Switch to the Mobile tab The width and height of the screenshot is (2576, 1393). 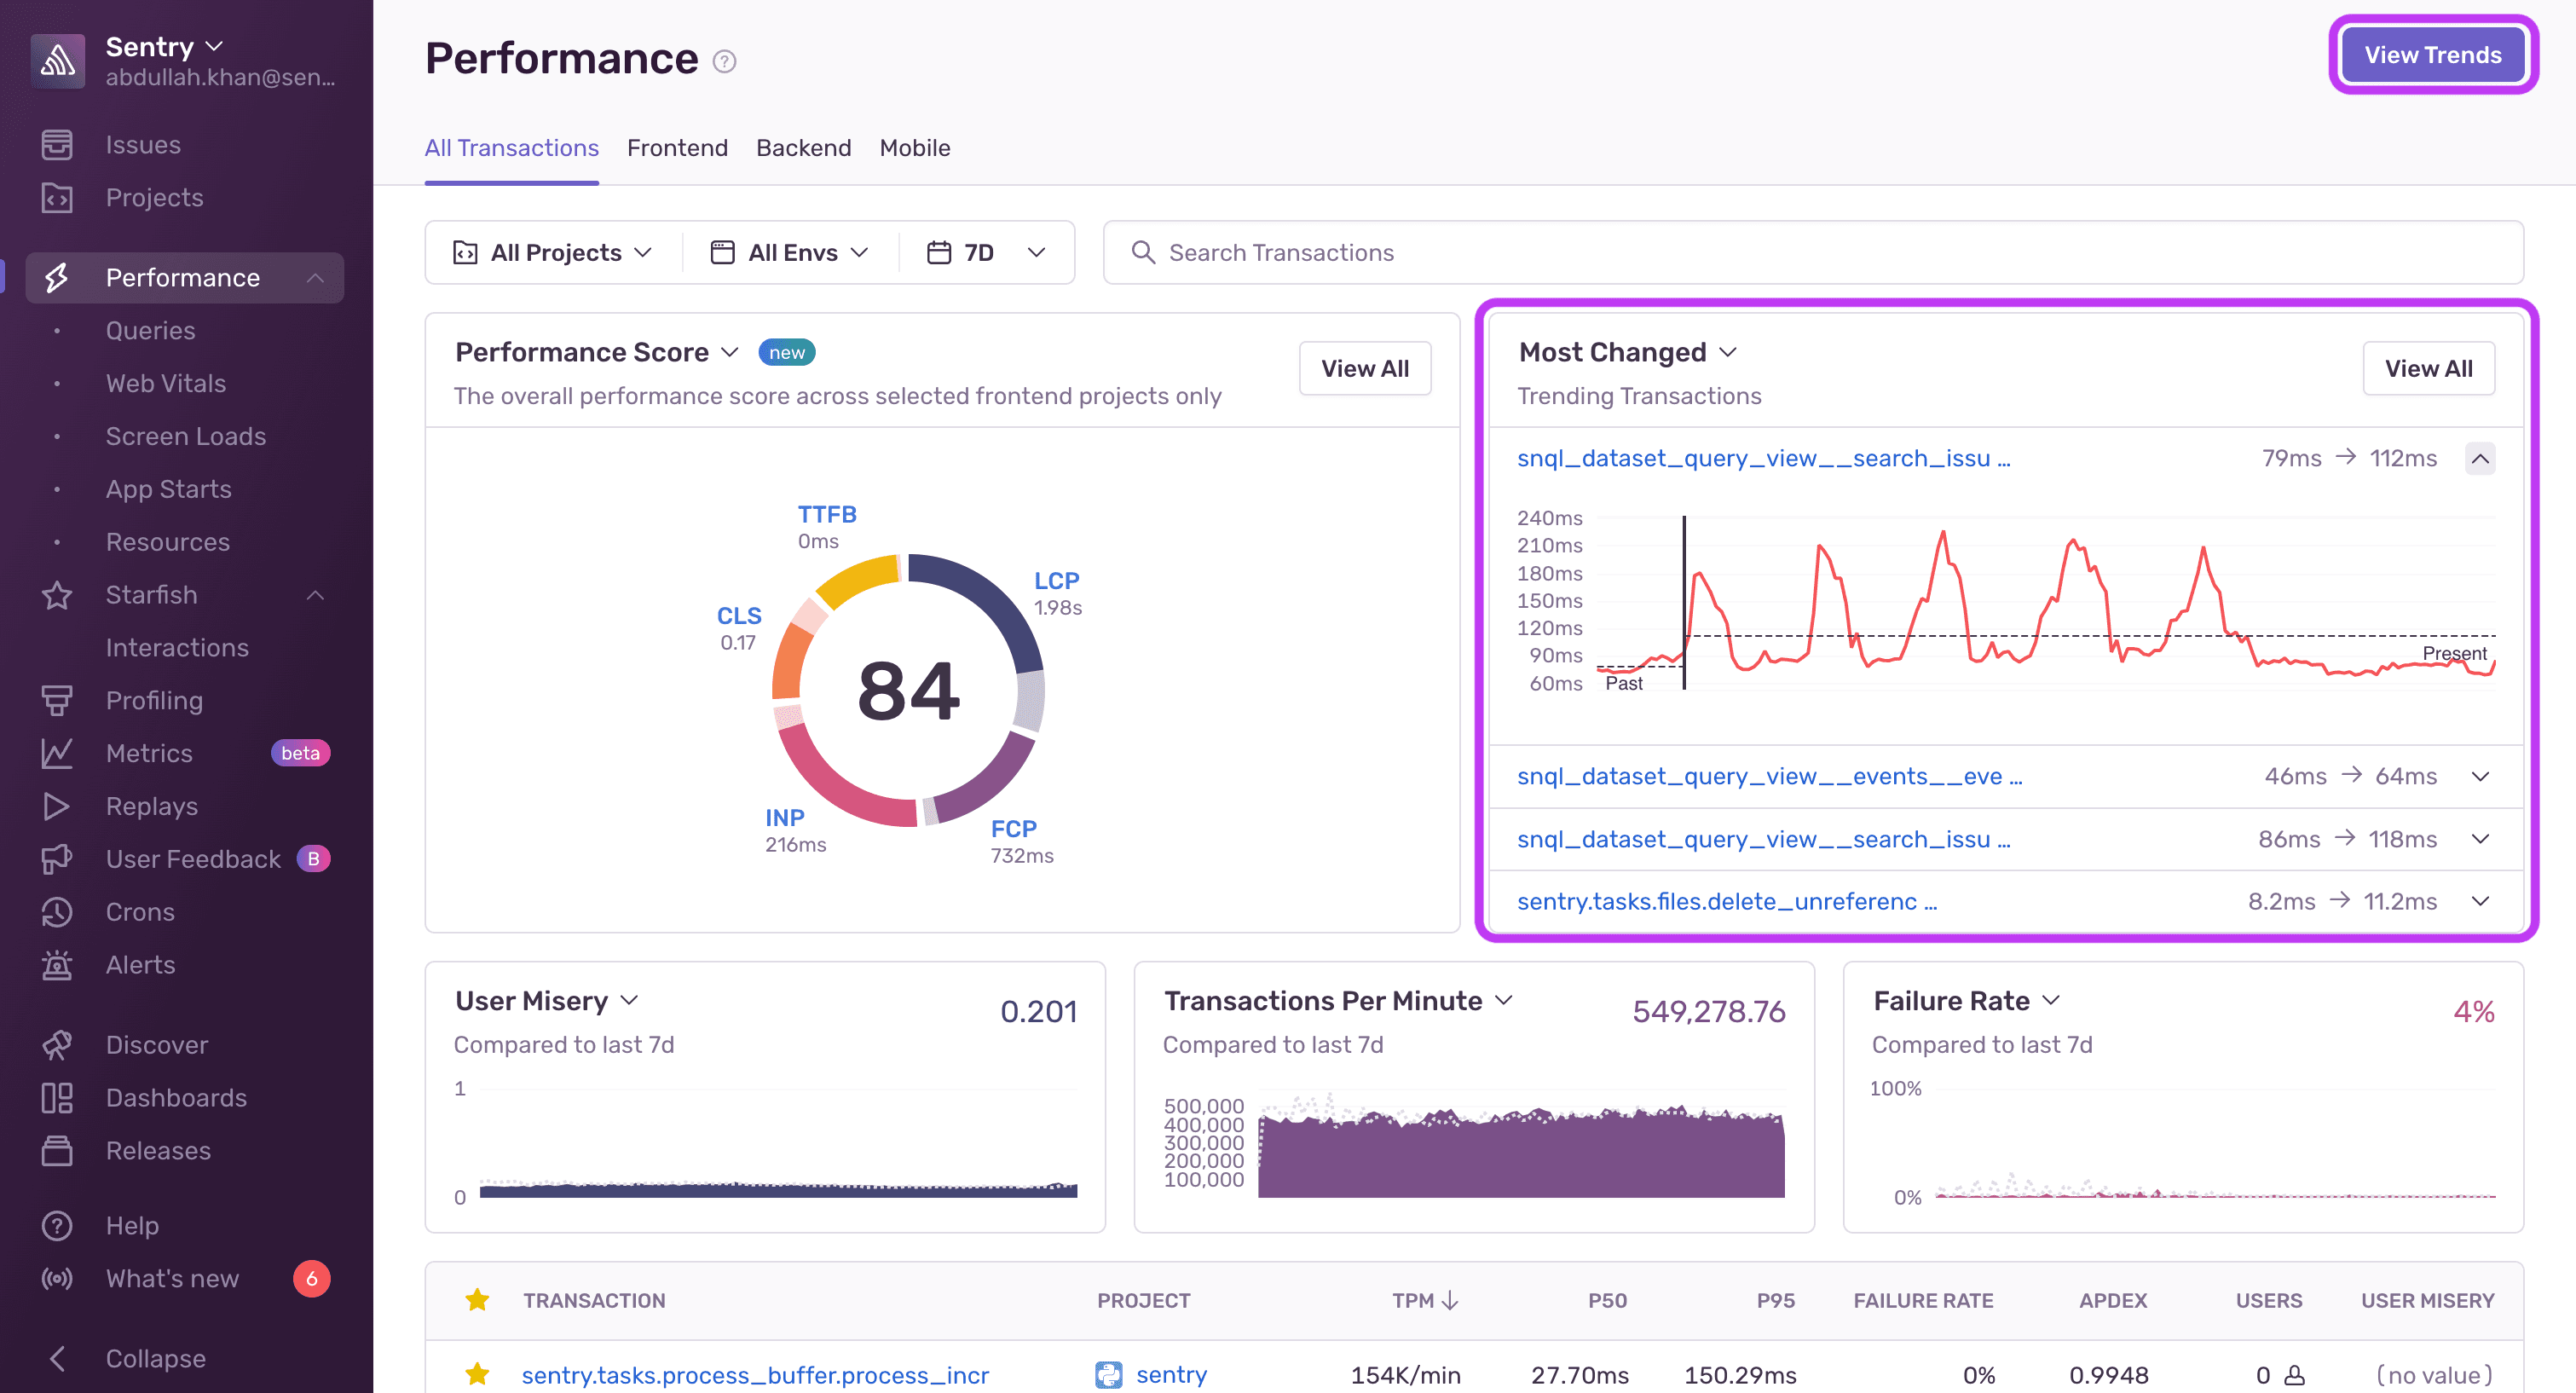(x=914, y=148)
